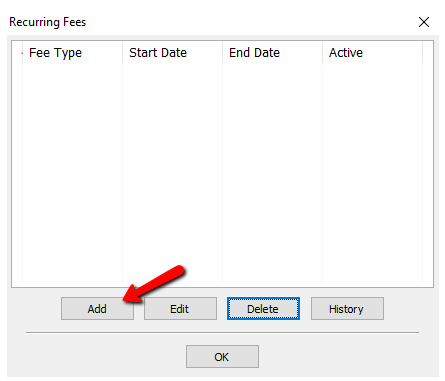The width and height of the screenshot is (445, 381).
Task: Open the Edit fee button
Action: [x=180, y=309]
